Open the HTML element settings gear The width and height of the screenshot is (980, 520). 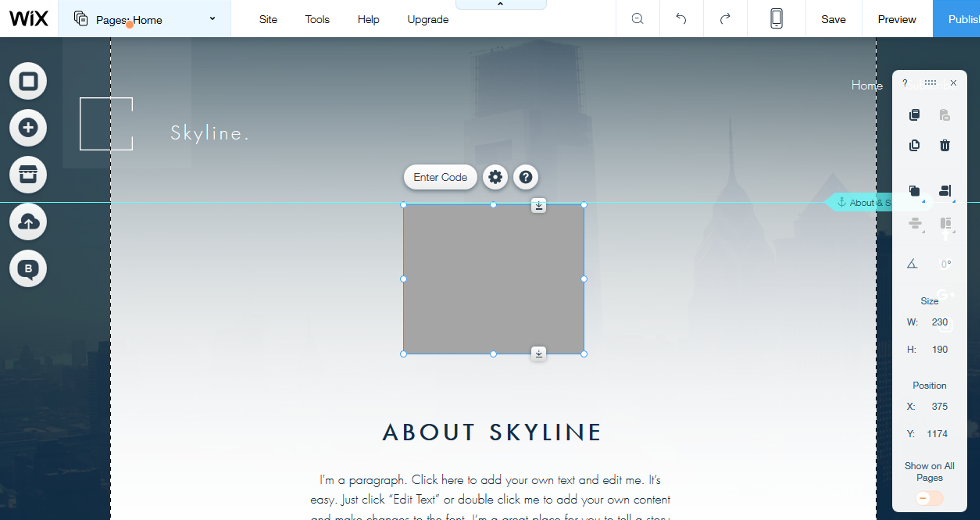tap(495, 177)
